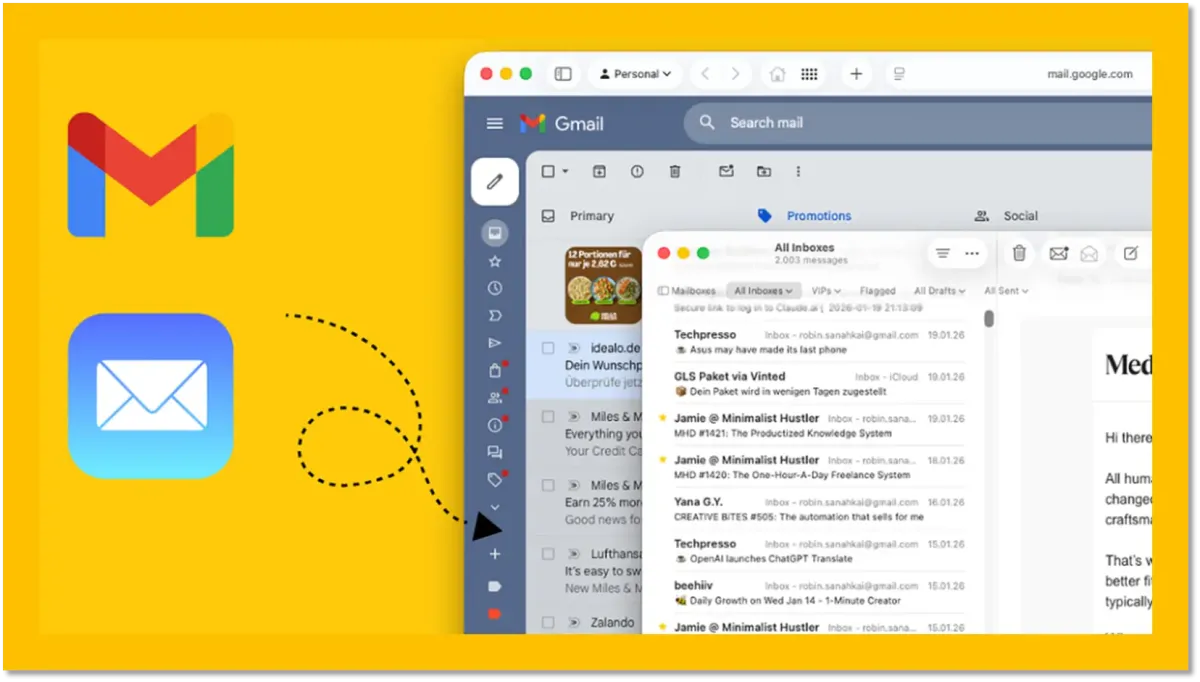
Task: Tick the Gmail select-all checkbox
Action: [548, 172]
